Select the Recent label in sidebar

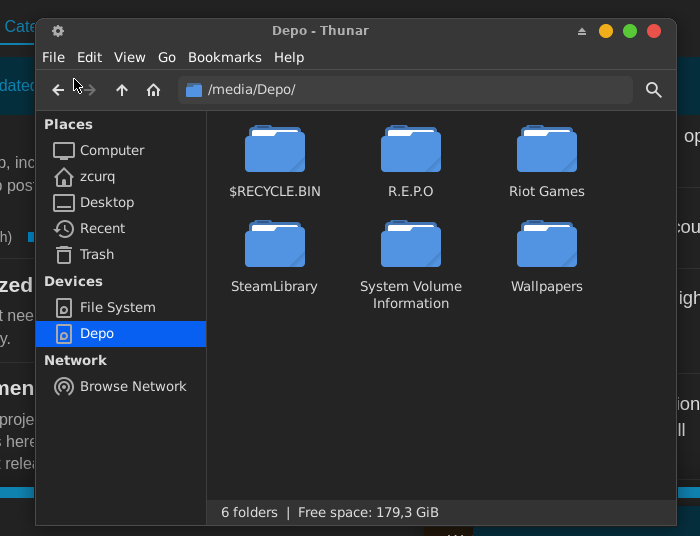[x=102, y=229]
